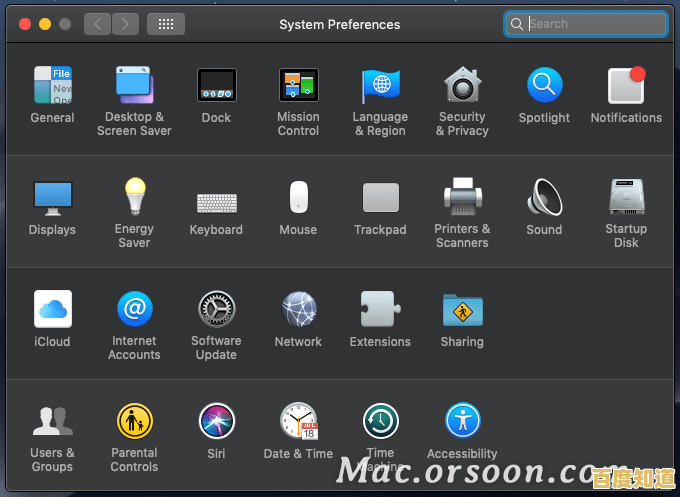Open Keyboard preferences
Viewport: 680px width, 497px height.
(216, 200)
